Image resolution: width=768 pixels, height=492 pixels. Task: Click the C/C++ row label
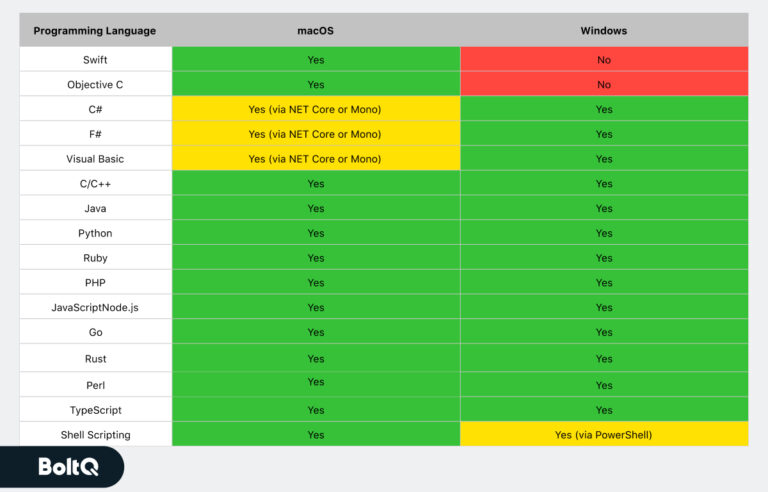[95, 184]
